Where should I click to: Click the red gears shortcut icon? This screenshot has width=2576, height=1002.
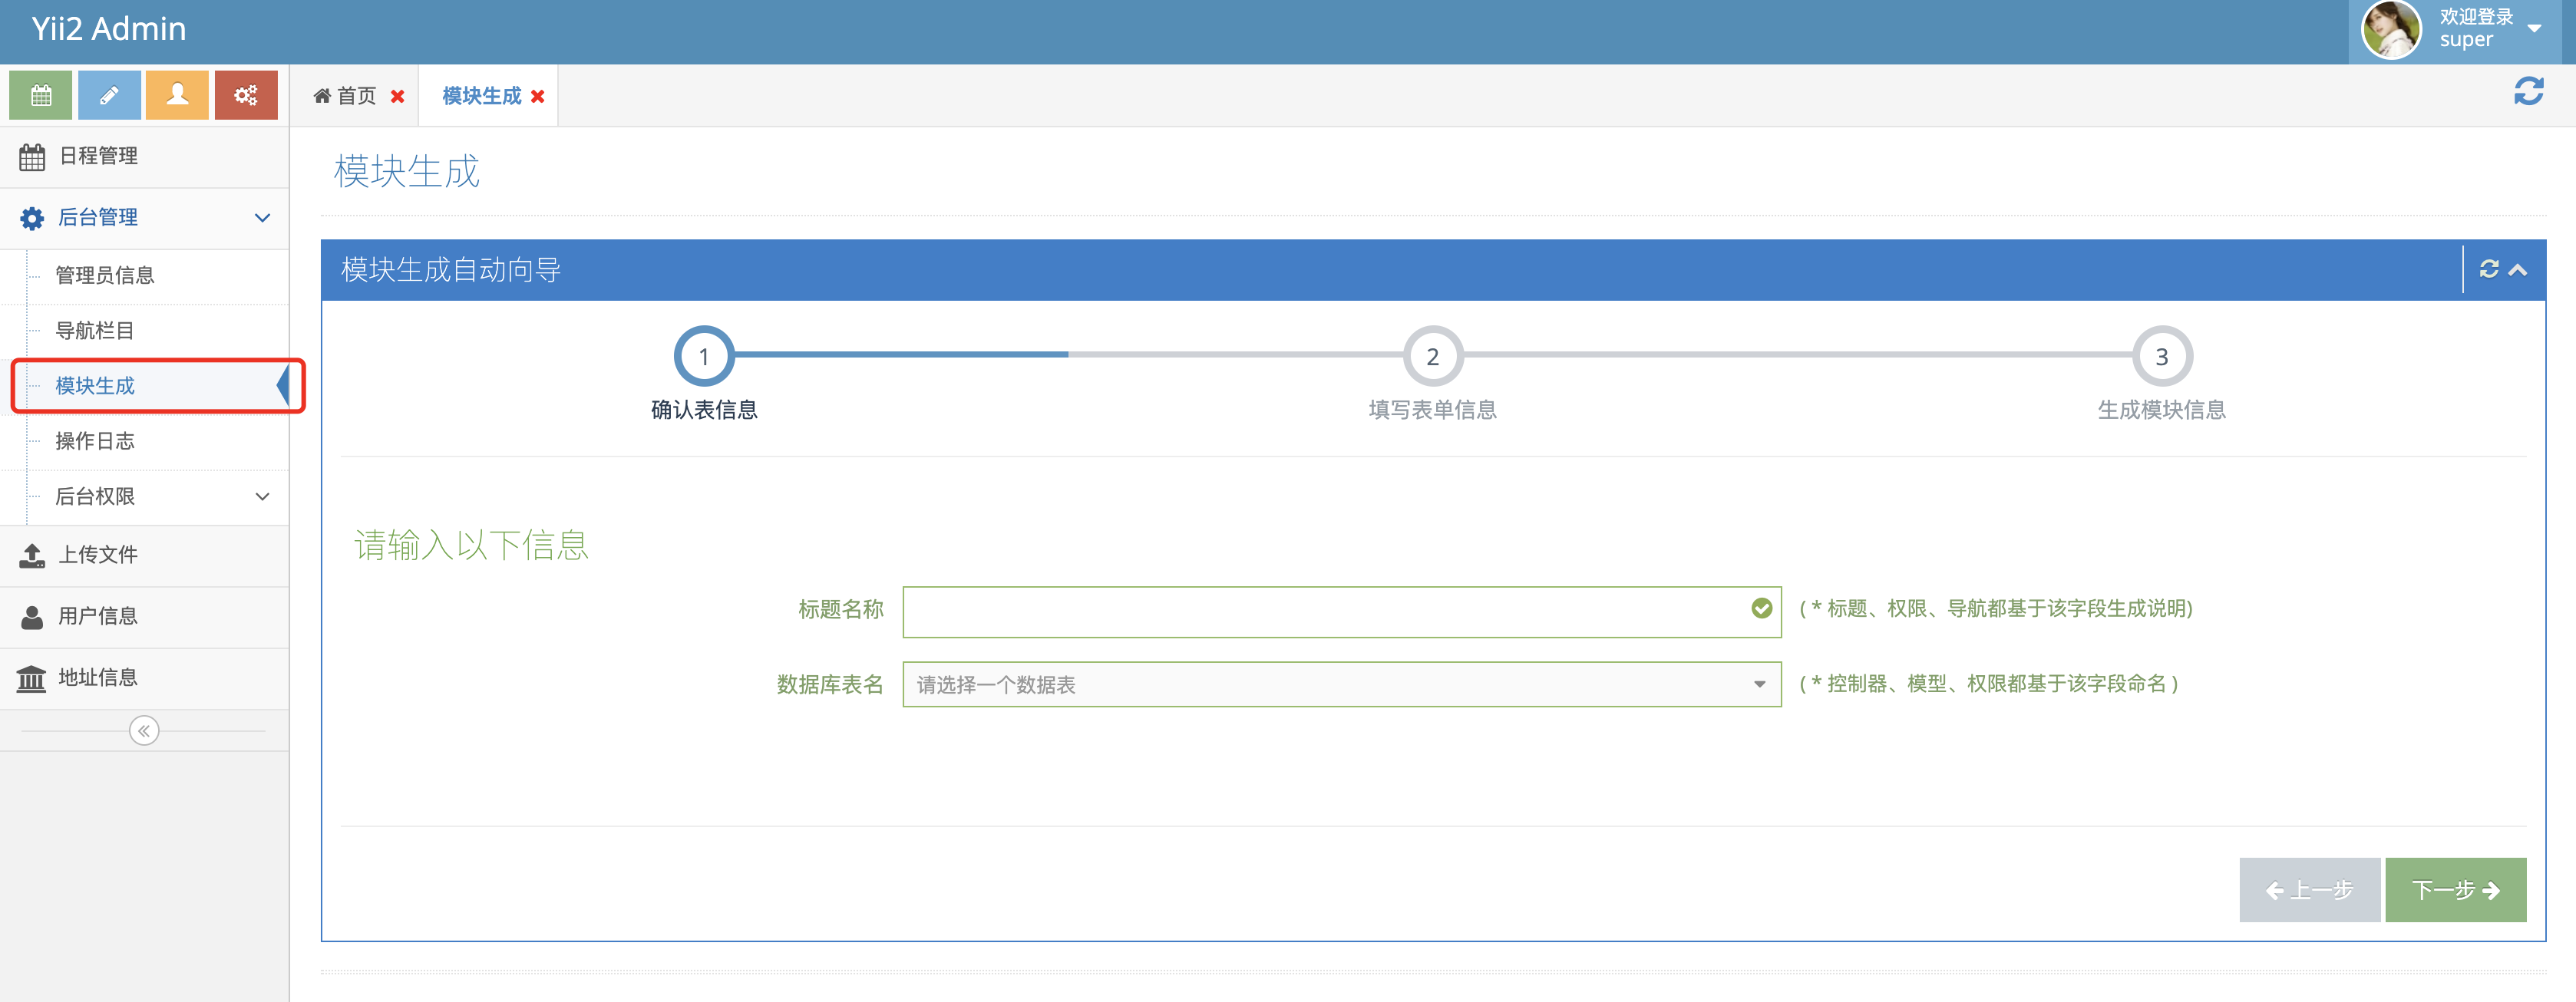point(246,95)
